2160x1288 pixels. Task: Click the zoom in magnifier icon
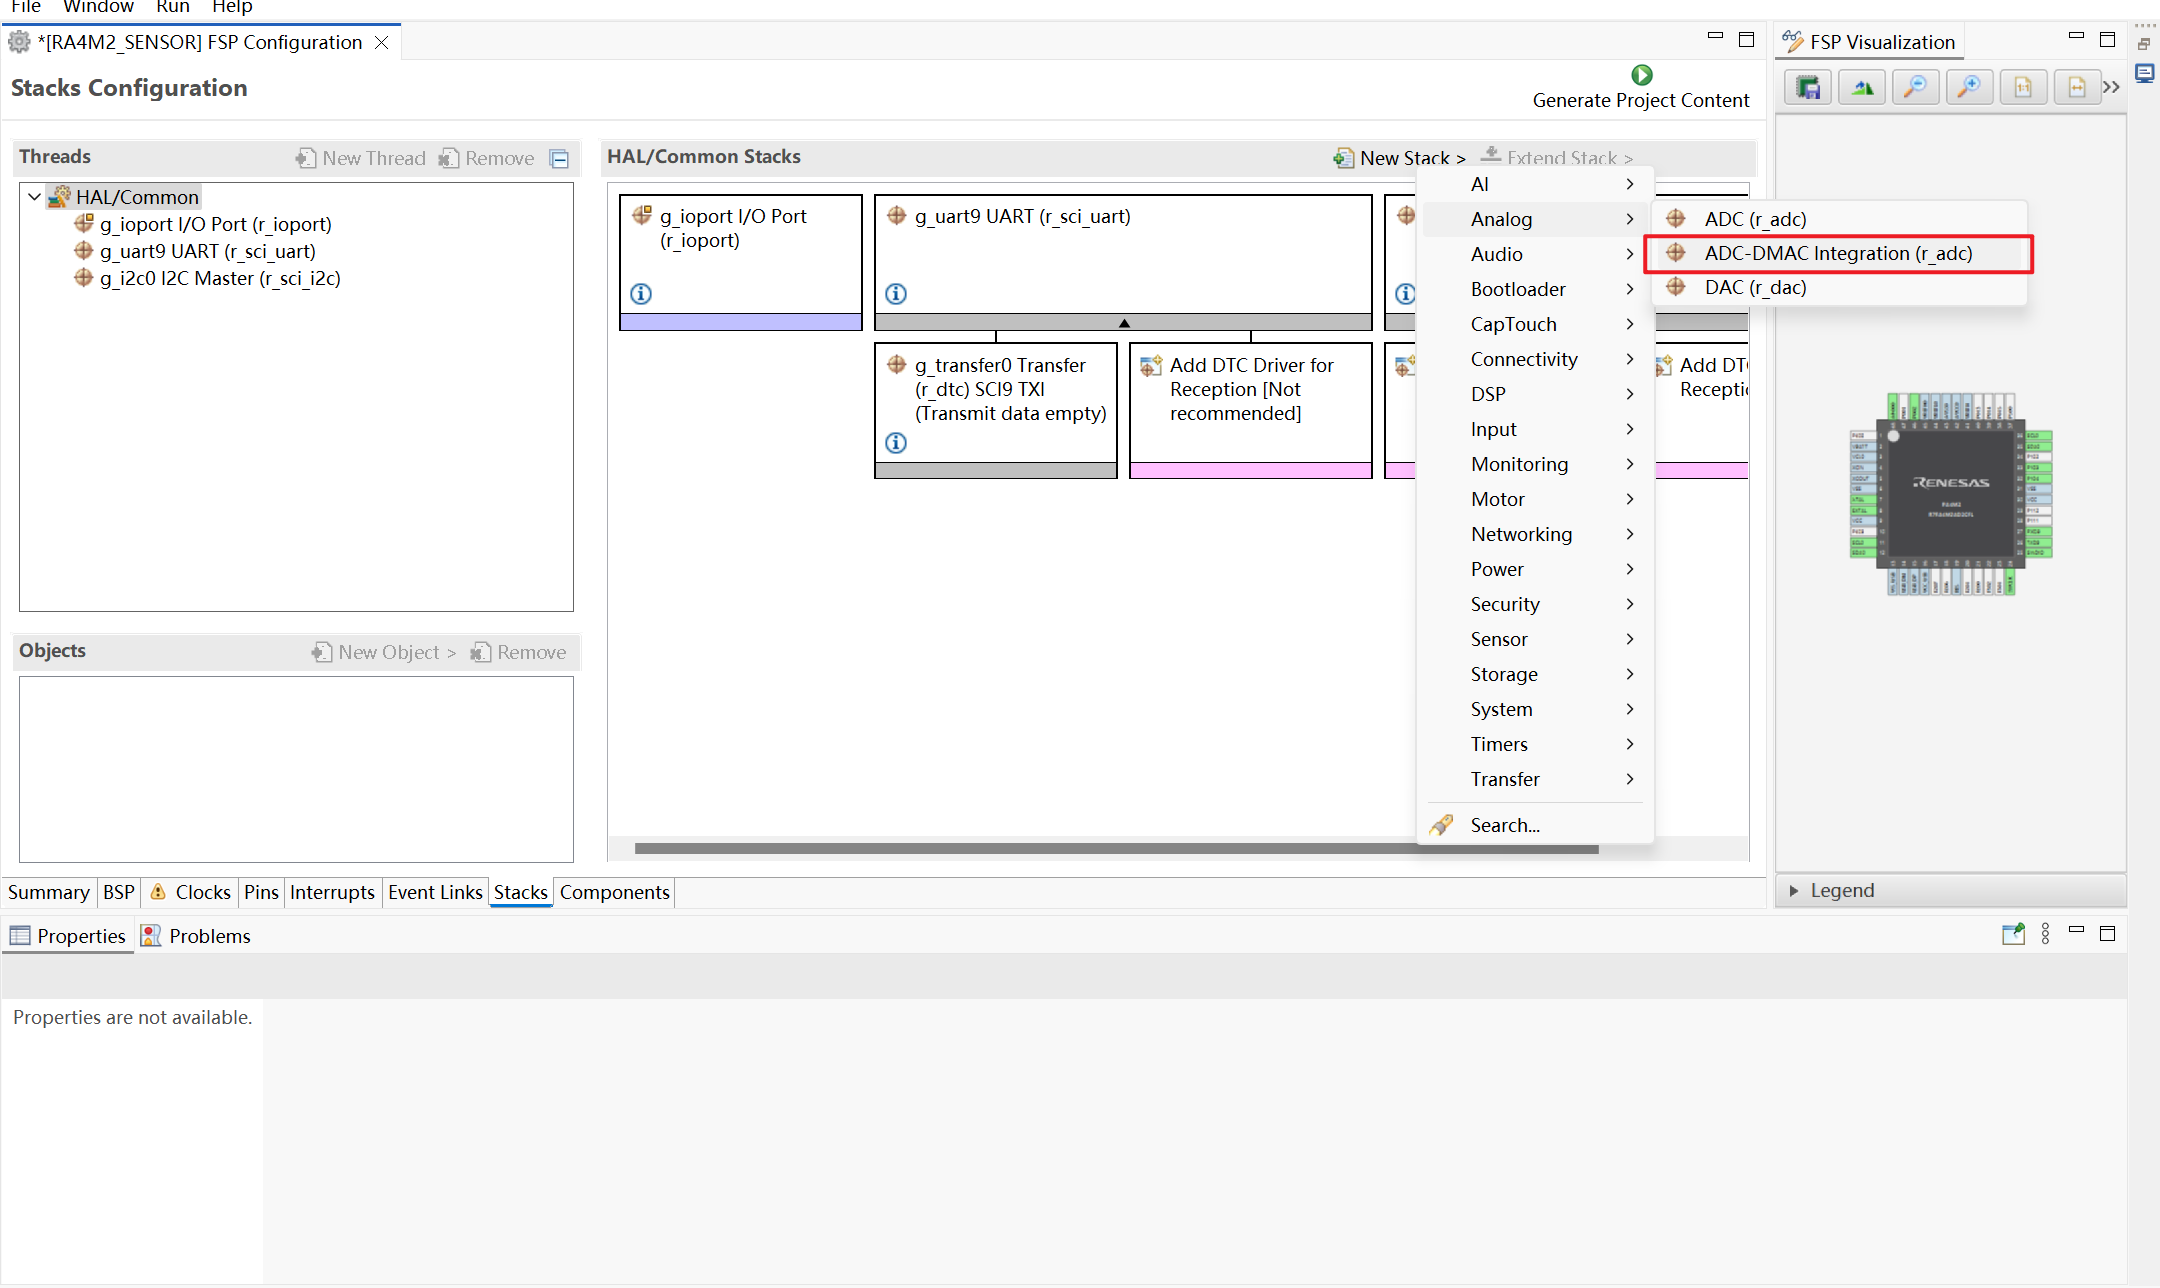coord(1969,88)
